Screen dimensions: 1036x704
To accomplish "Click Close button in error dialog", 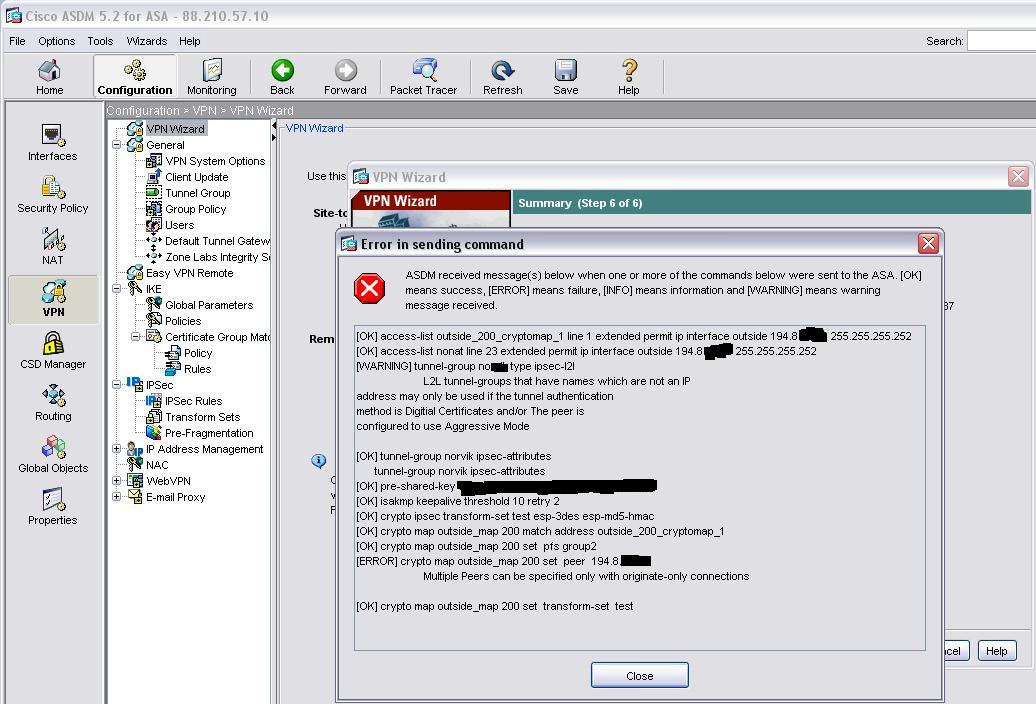I will [640, 676].
